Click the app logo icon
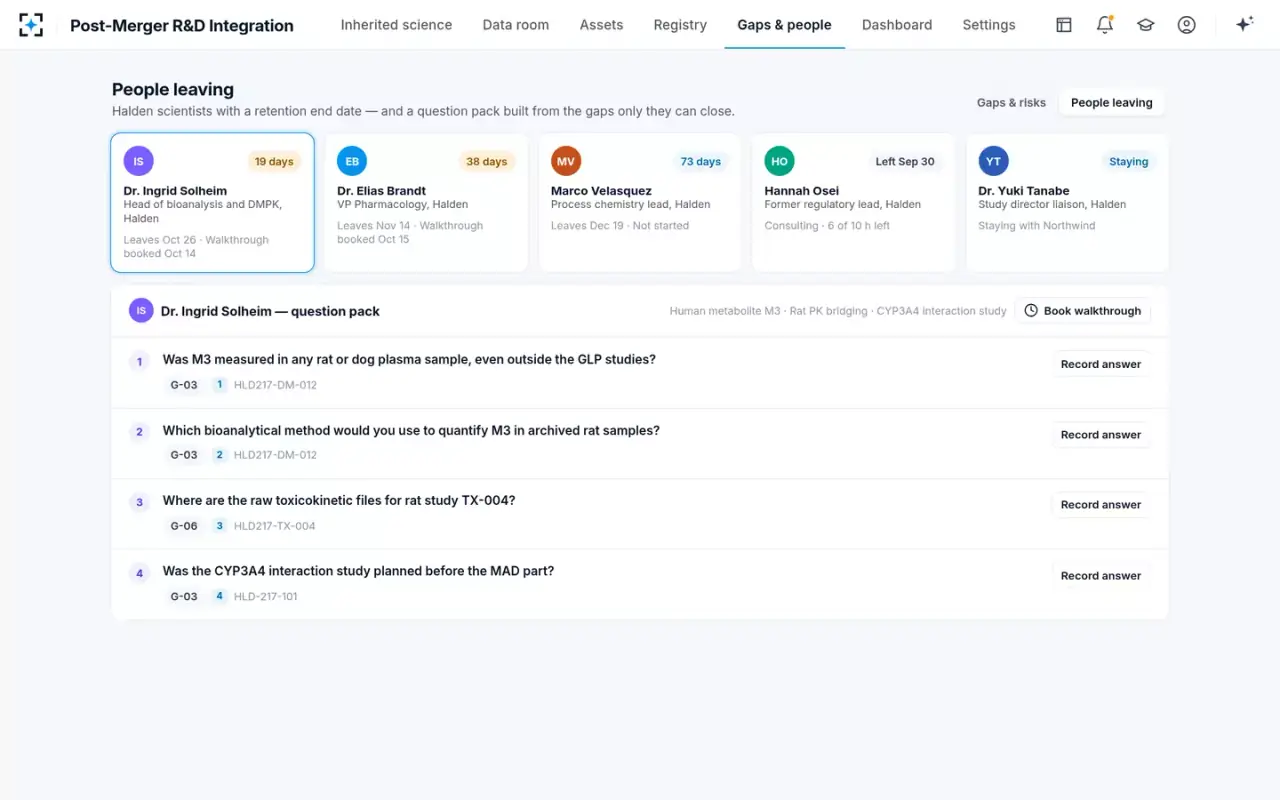This screenshot has width=1280, height=800. [x=31, y=25]
